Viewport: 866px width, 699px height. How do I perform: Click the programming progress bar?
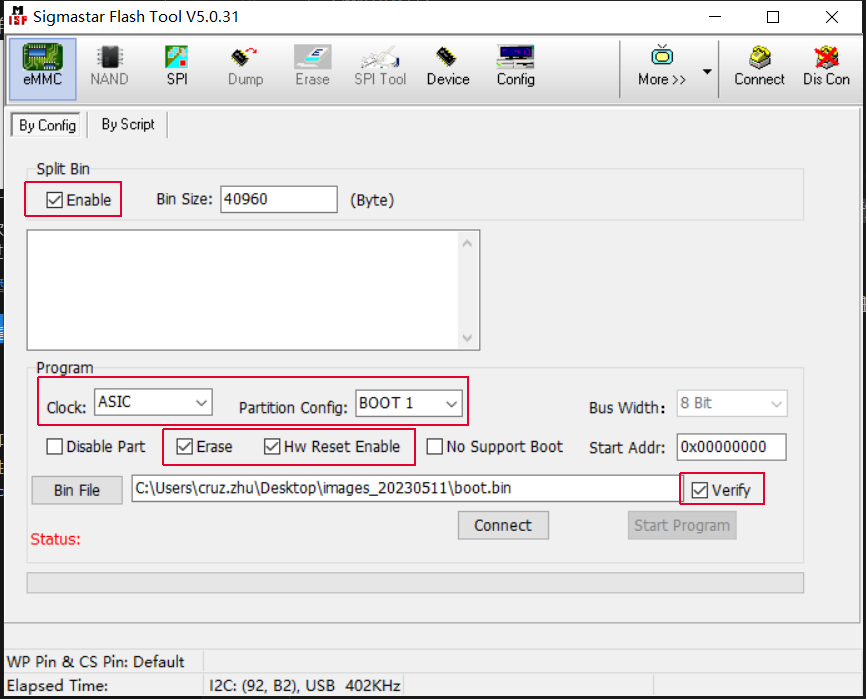coord(415,582)
